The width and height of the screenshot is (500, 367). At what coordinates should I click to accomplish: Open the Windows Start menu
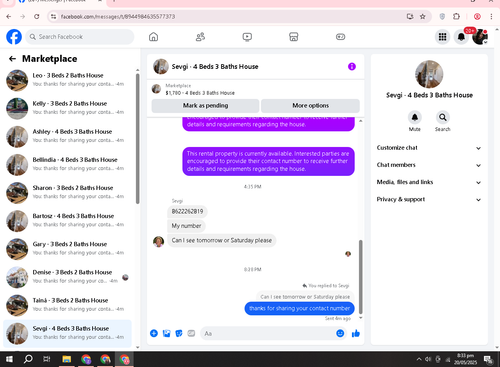(9, 359)
